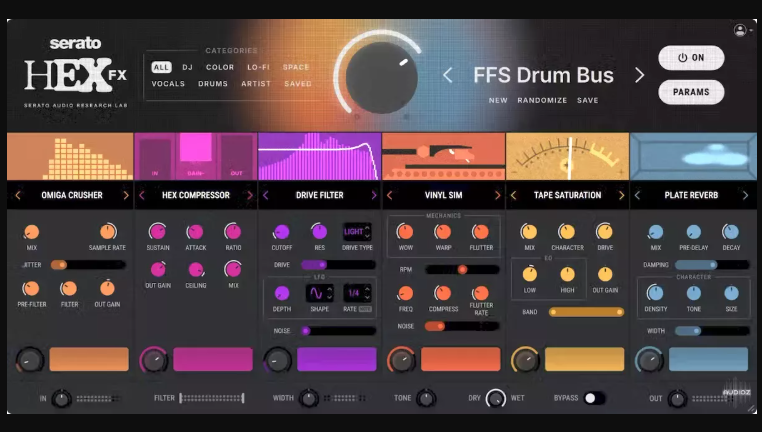The width and height of the screenshot is (762, 432).
Task: Click the large macro knob
Action: pos(381,78)
